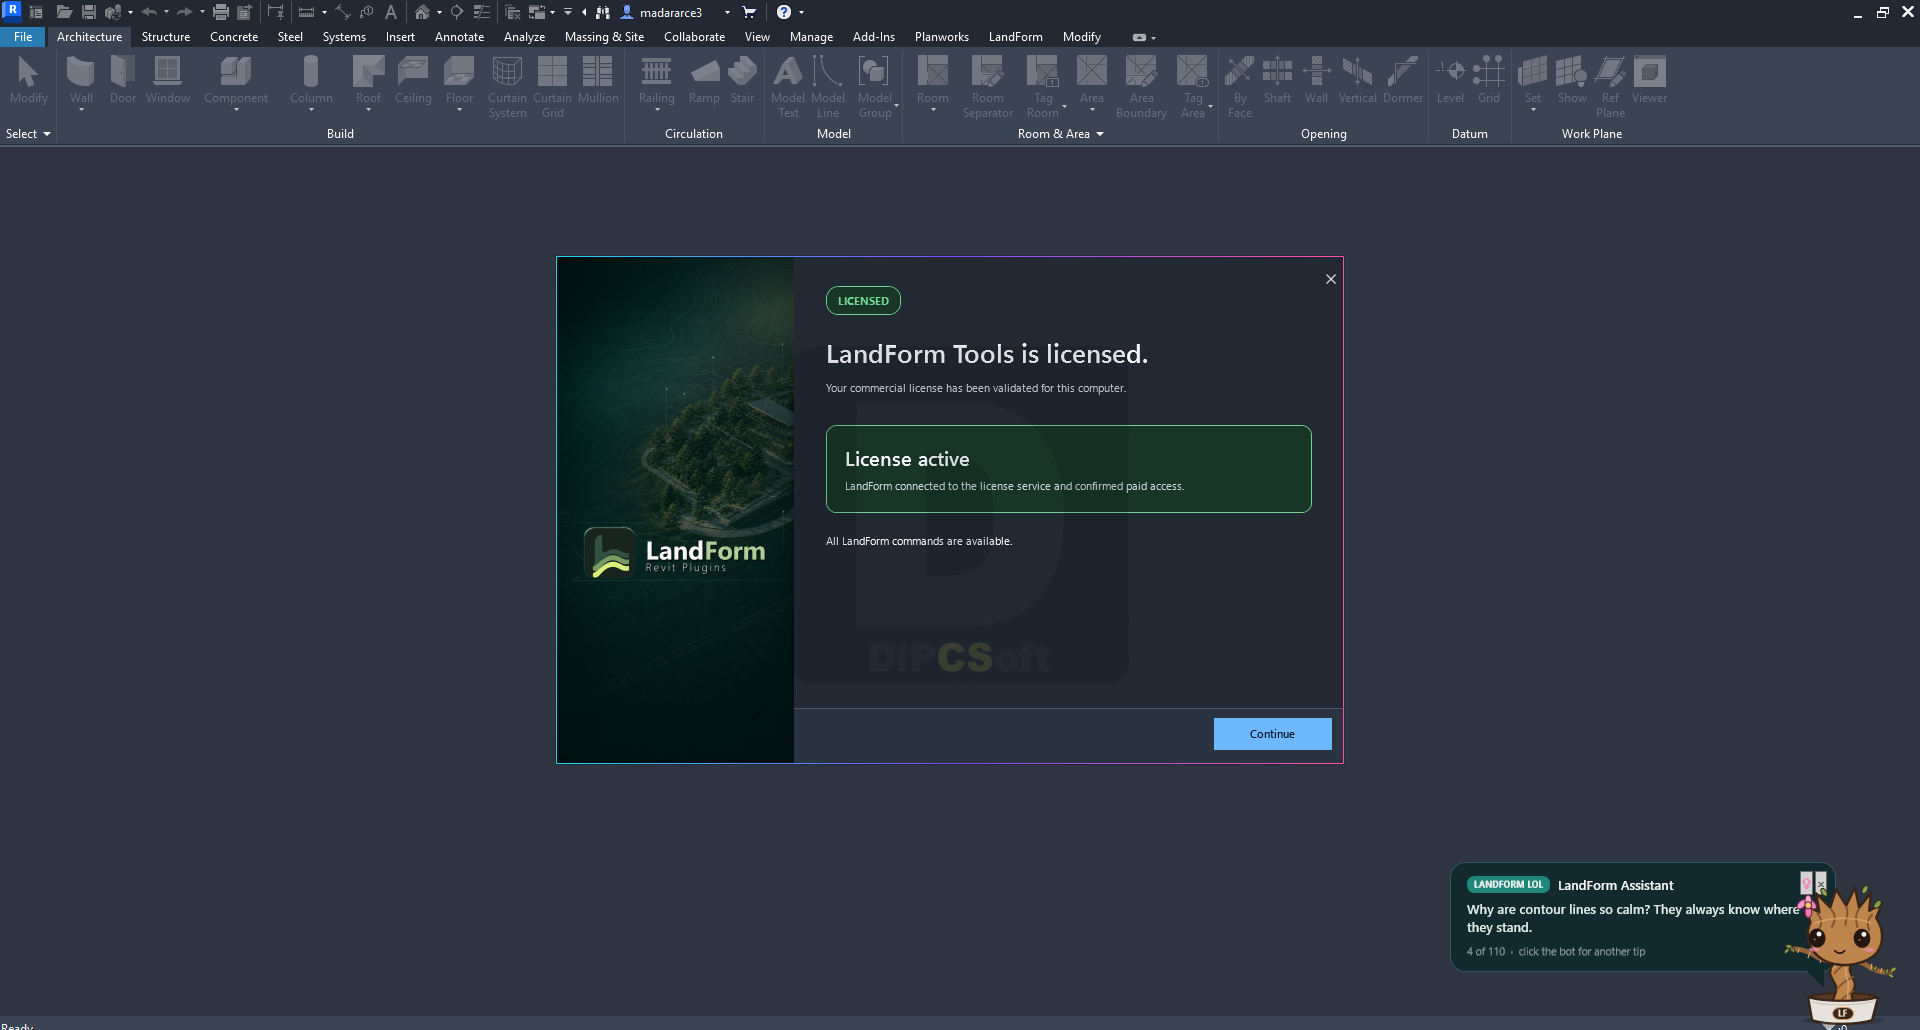Click the pink gender button in the assistant bubble
1920x1030 pixels.
tap(1806, 883)
